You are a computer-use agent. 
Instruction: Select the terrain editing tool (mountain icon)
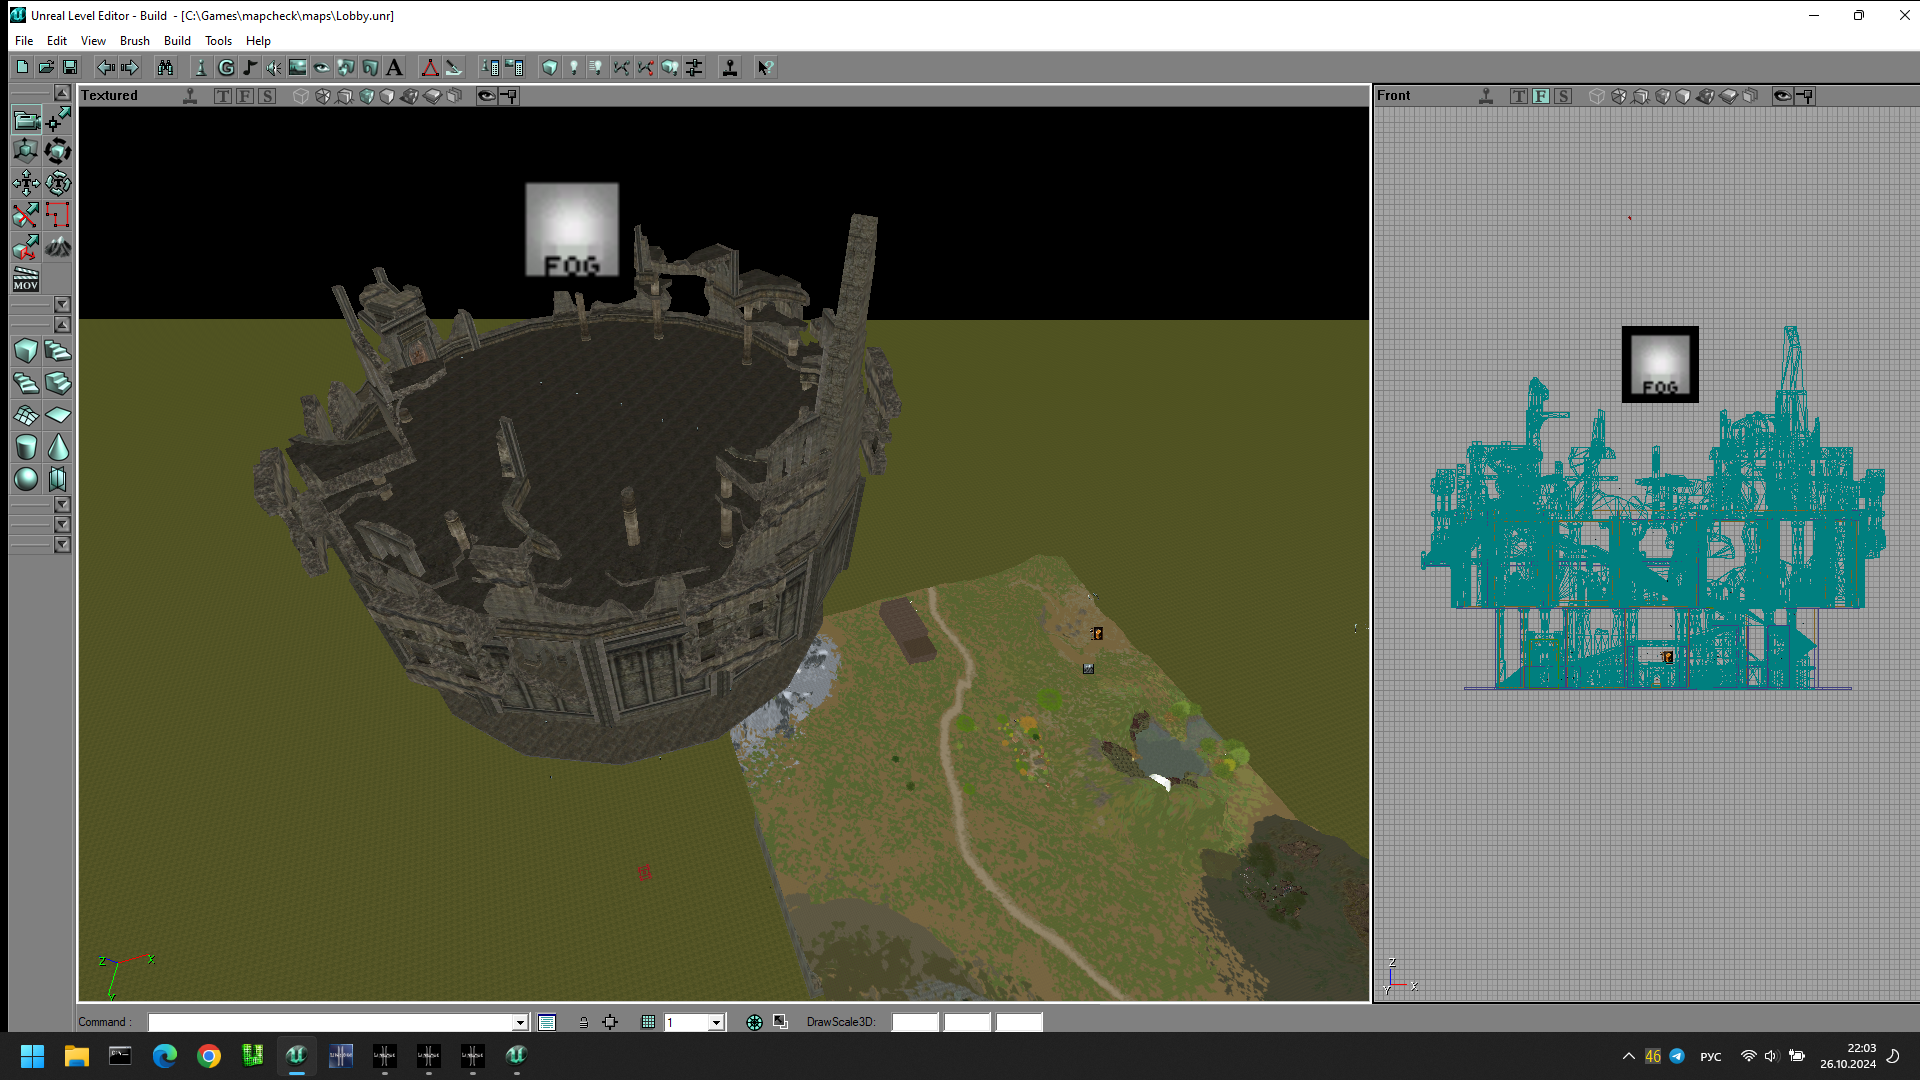point(58,247)
